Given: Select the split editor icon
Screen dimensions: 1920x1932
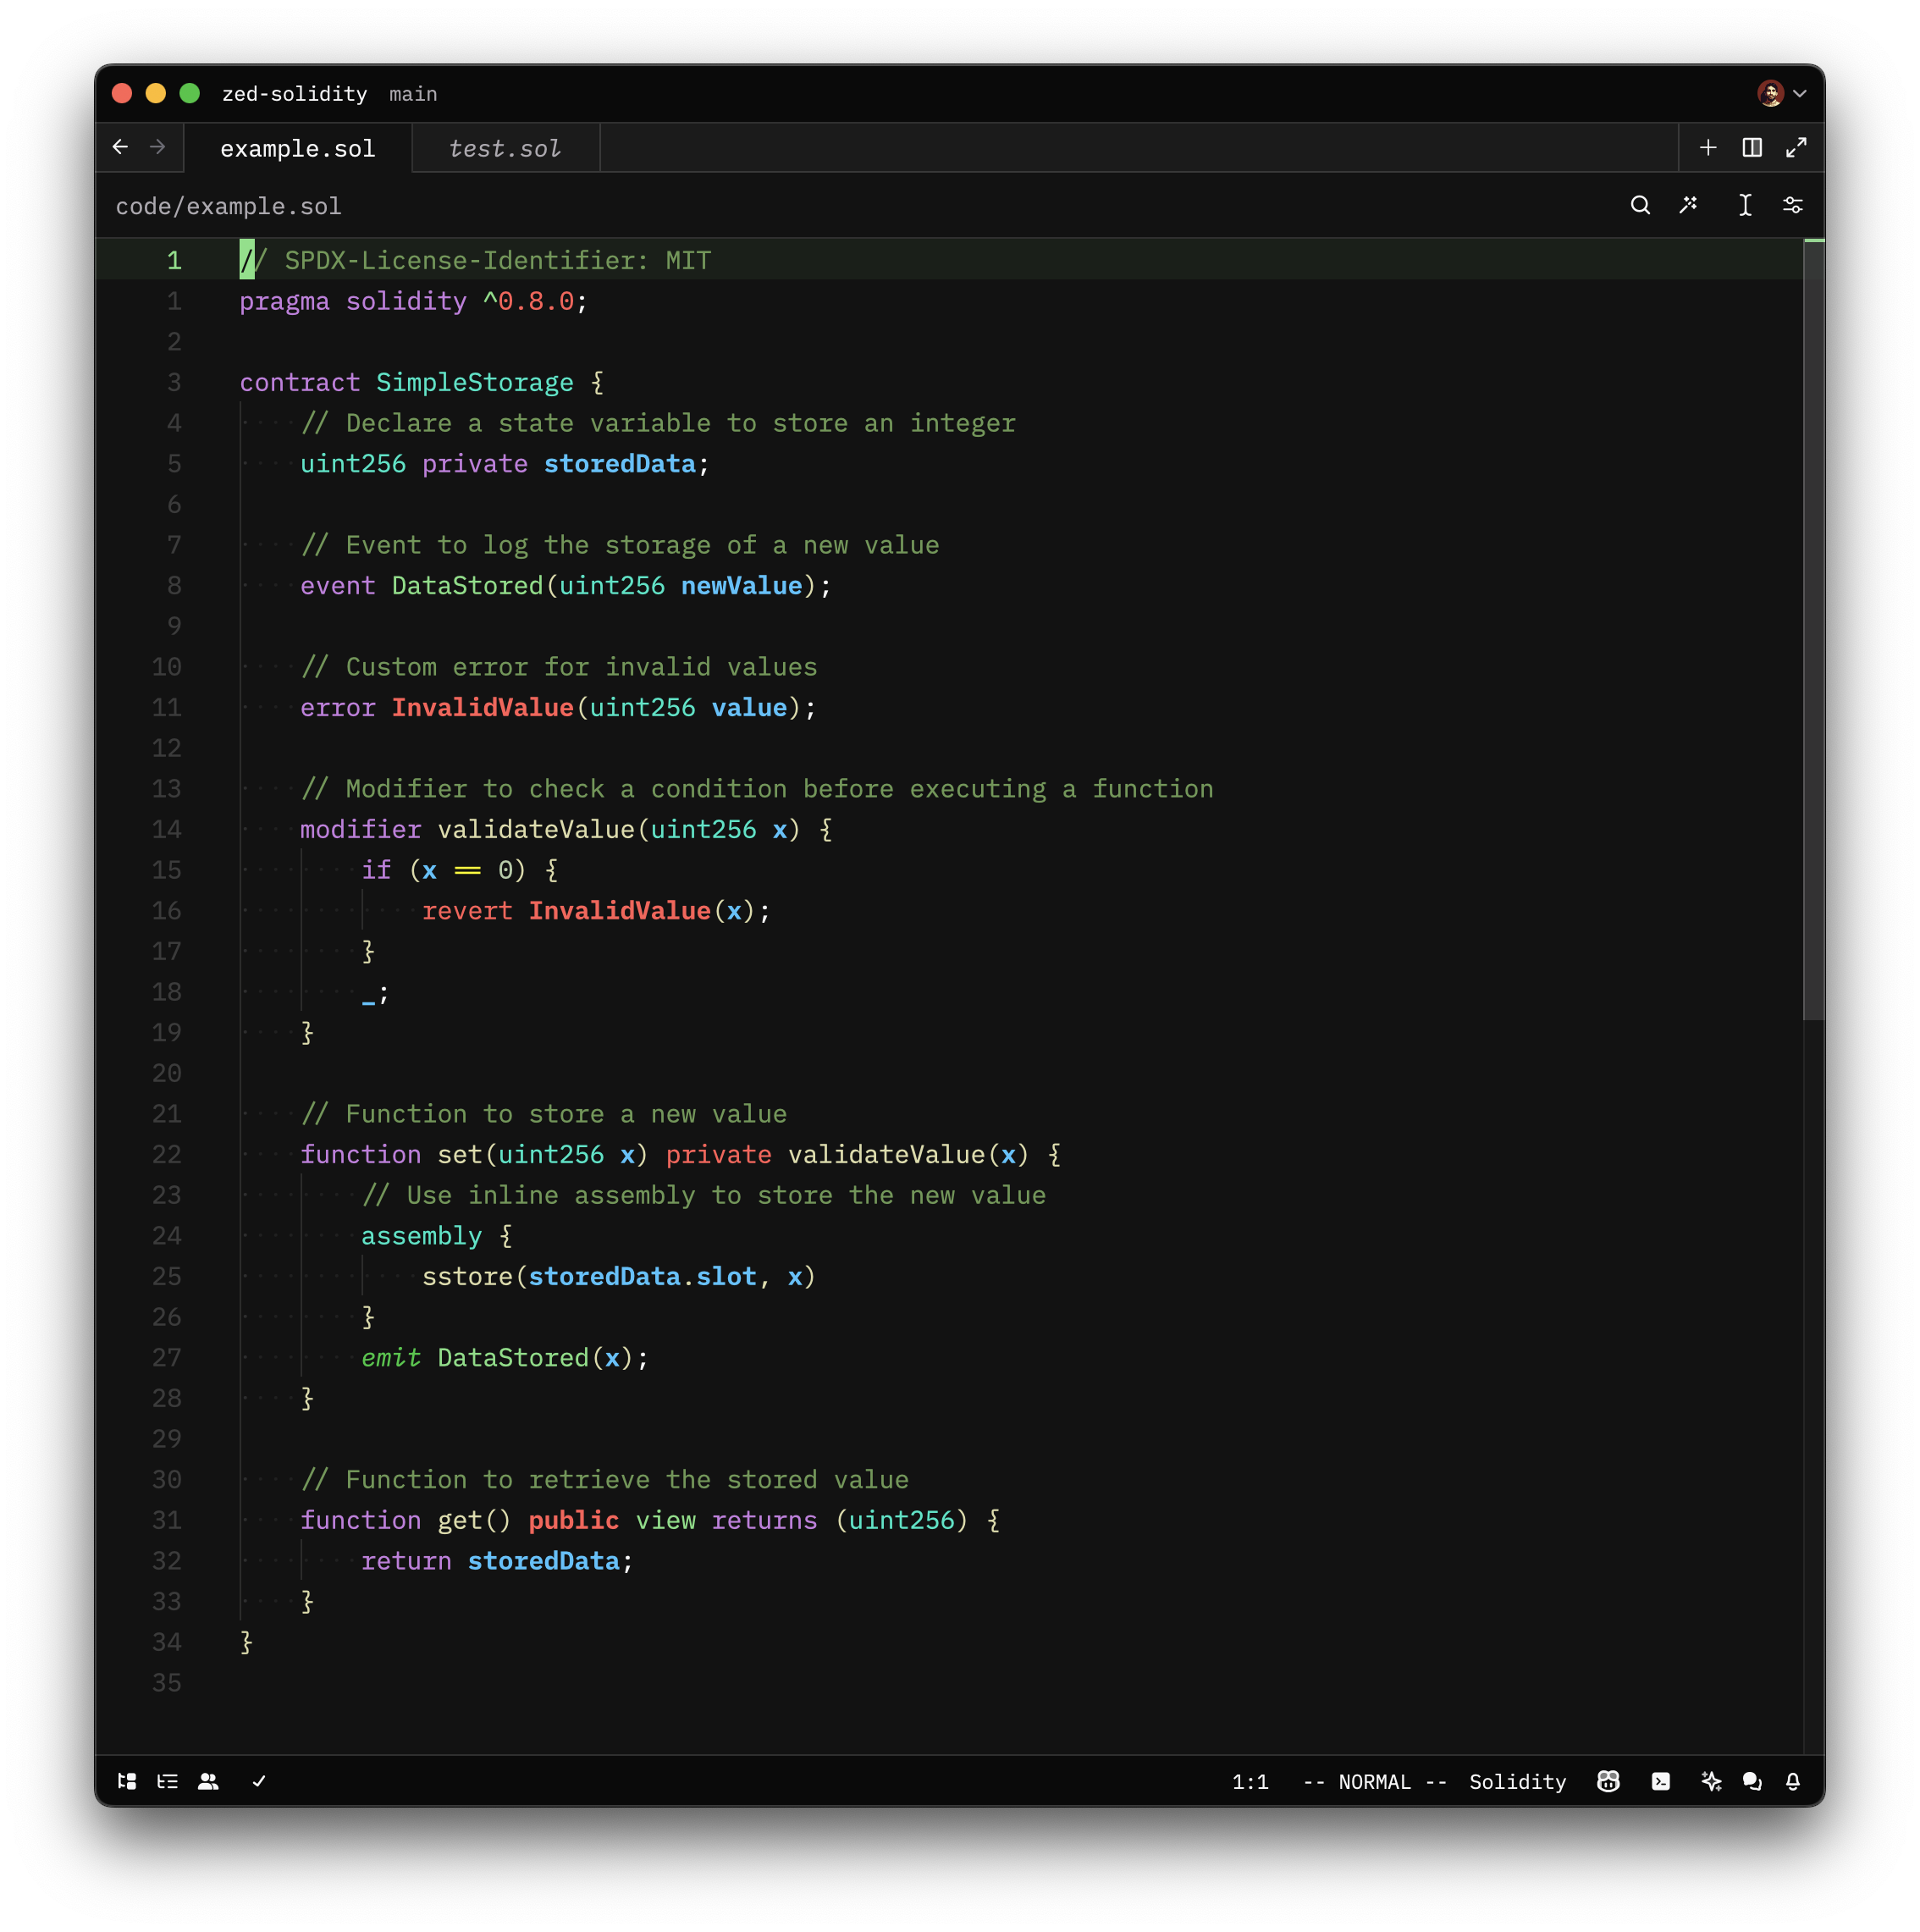Looking at the screenshot, I should coord(1752,146).
